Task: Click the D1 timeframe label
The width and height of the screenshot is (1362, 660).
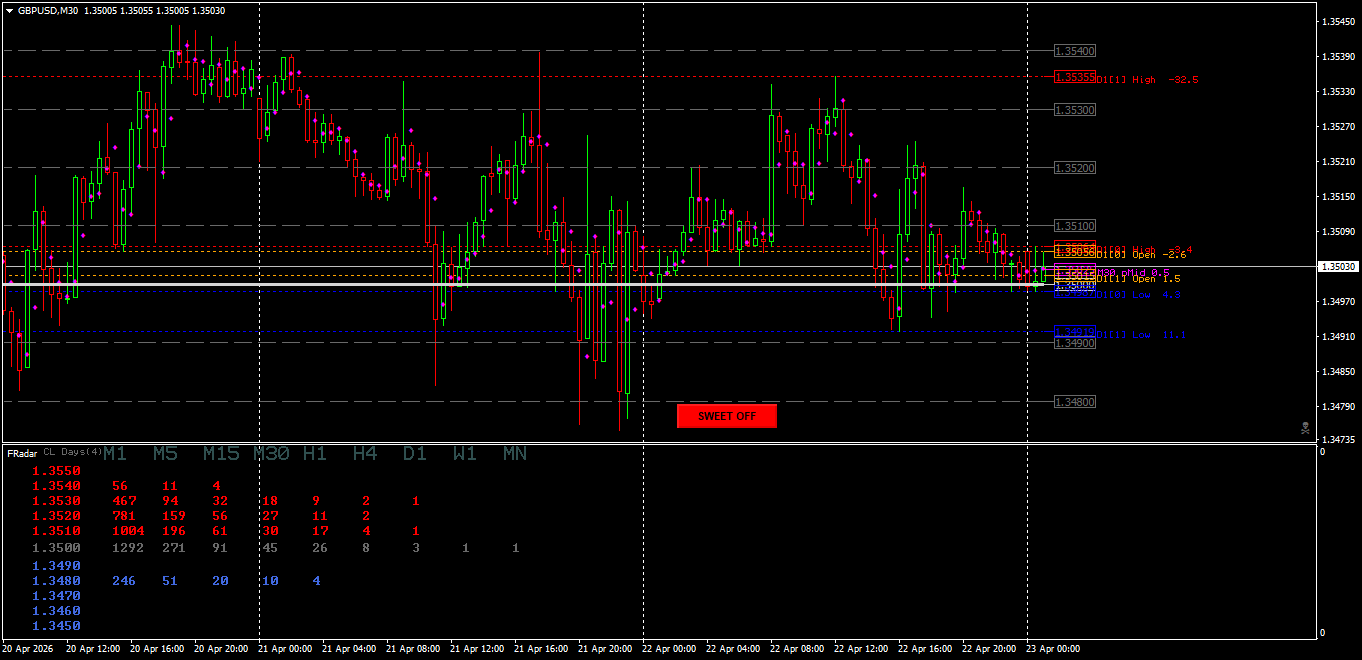Action: [x=415, y=454]
